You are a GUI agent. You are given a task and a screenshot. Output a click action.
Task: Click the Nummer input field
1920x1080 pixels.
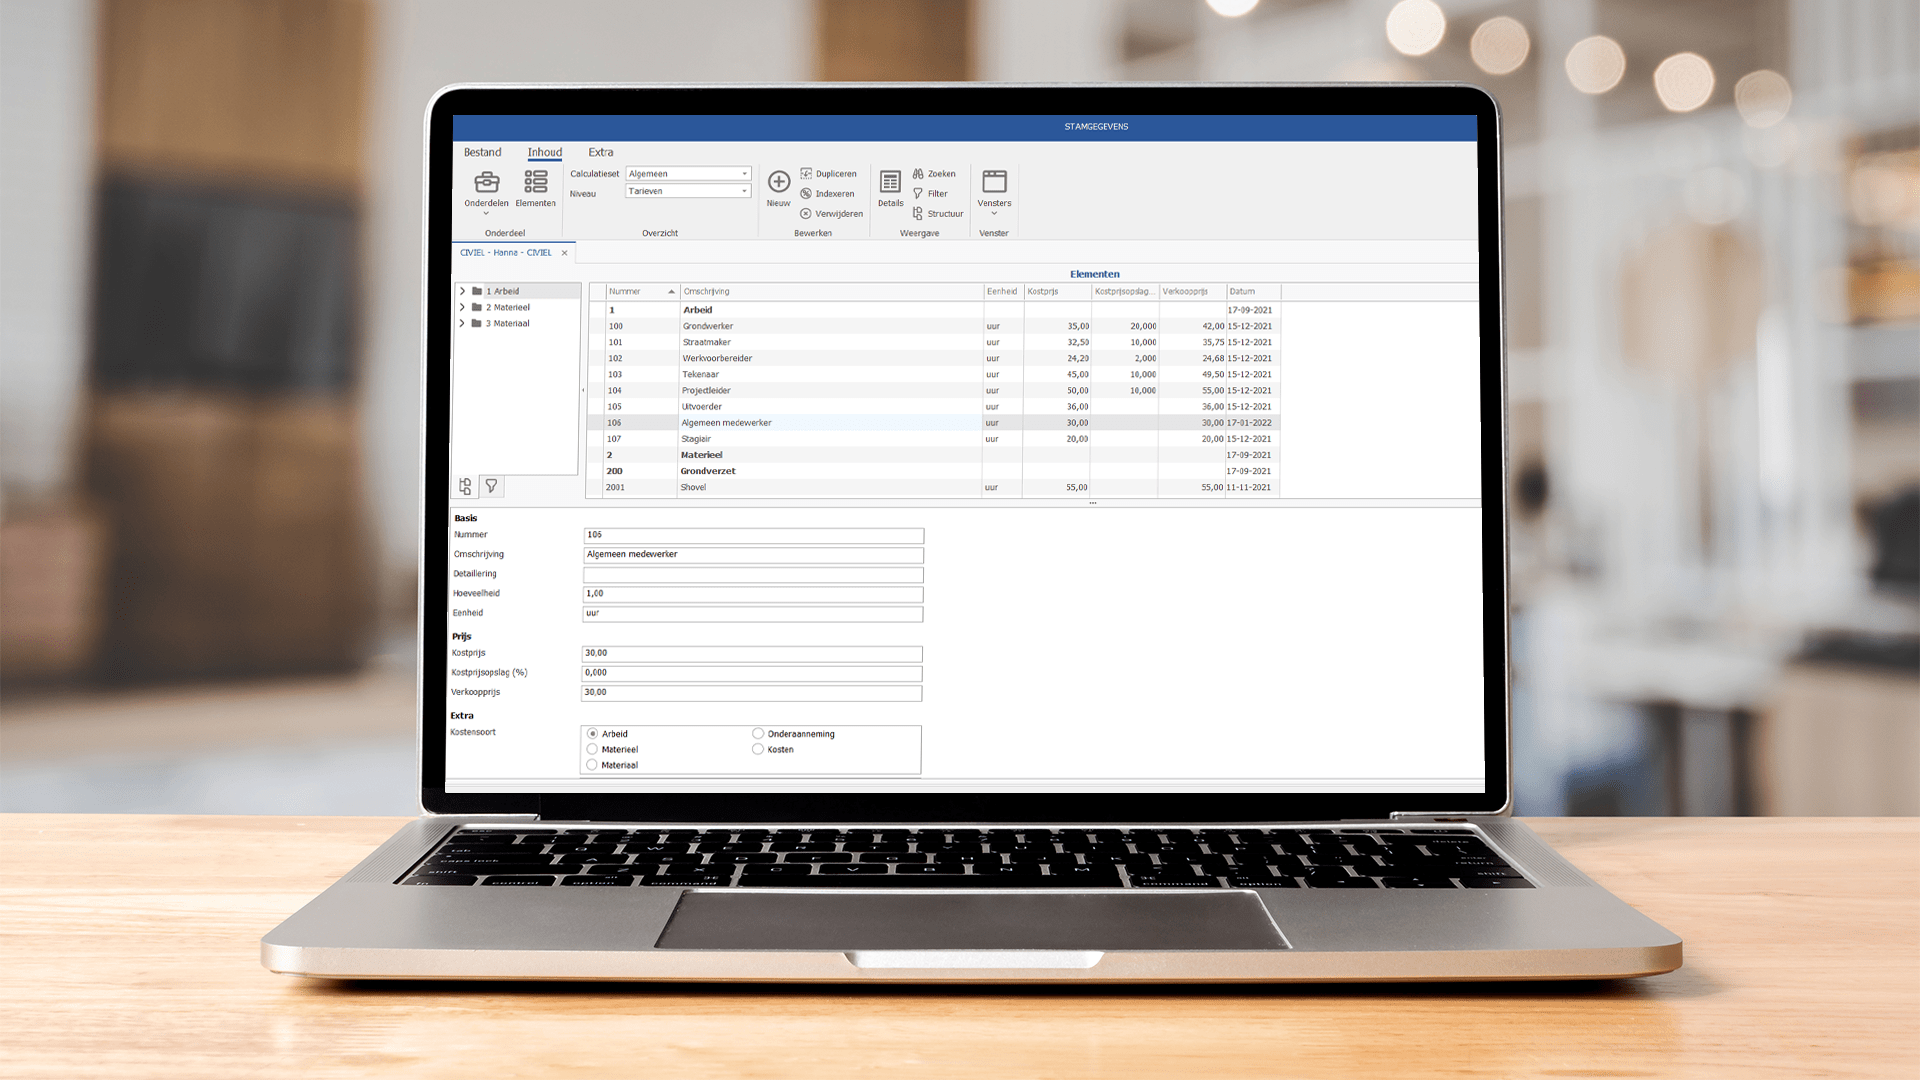tap(754, 535)
